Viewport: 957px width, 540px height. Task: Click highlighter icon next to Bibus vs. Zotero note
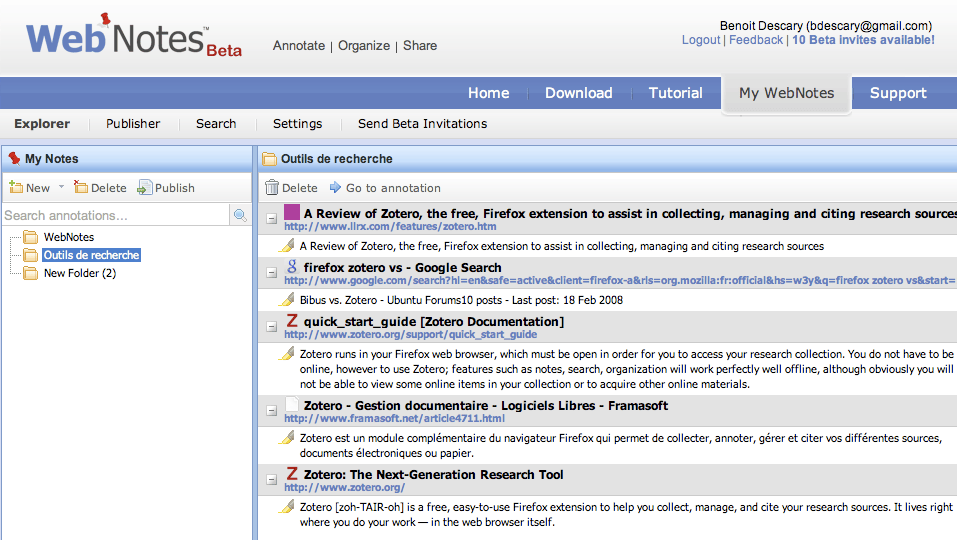point(287,299)
